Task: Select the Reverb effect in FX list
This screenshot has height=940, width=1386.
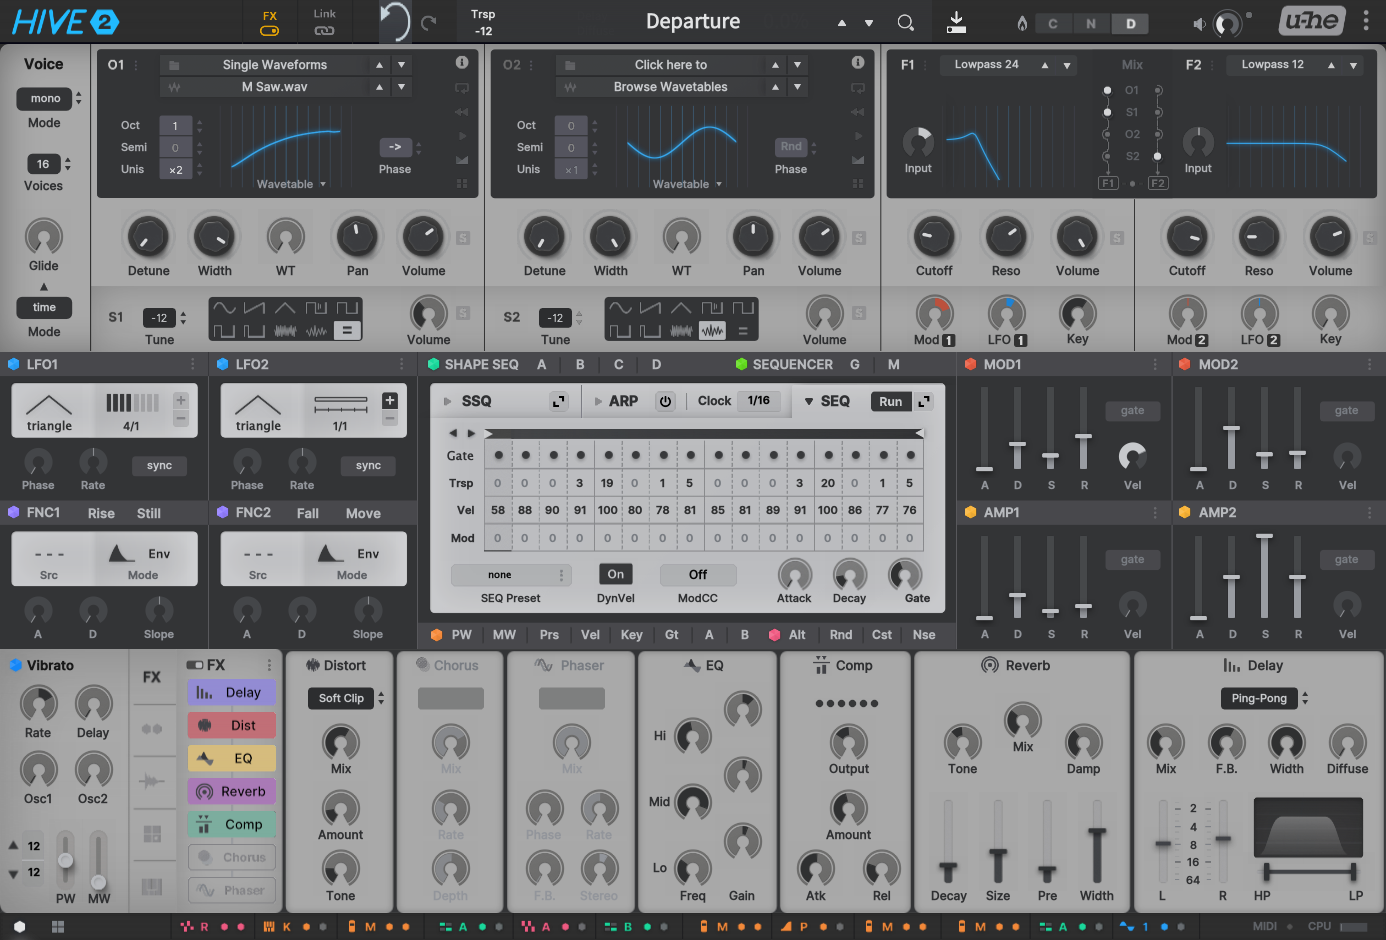Action: [x=231, y=791]
